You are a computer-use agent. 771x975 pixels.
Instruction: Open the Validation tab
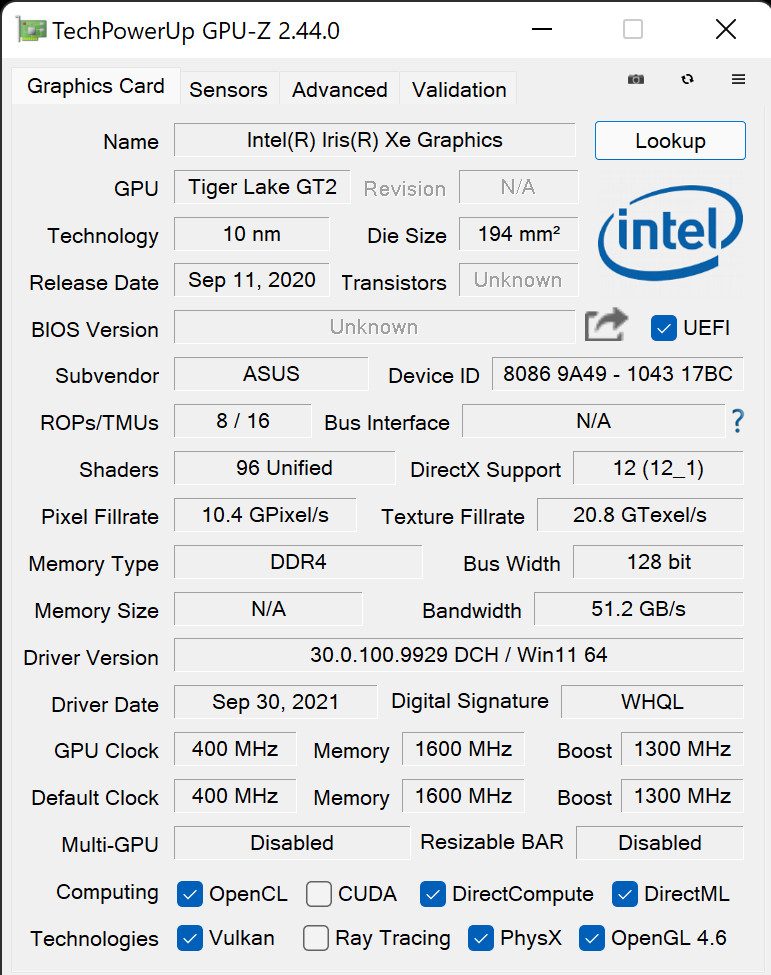click(459, 90)
